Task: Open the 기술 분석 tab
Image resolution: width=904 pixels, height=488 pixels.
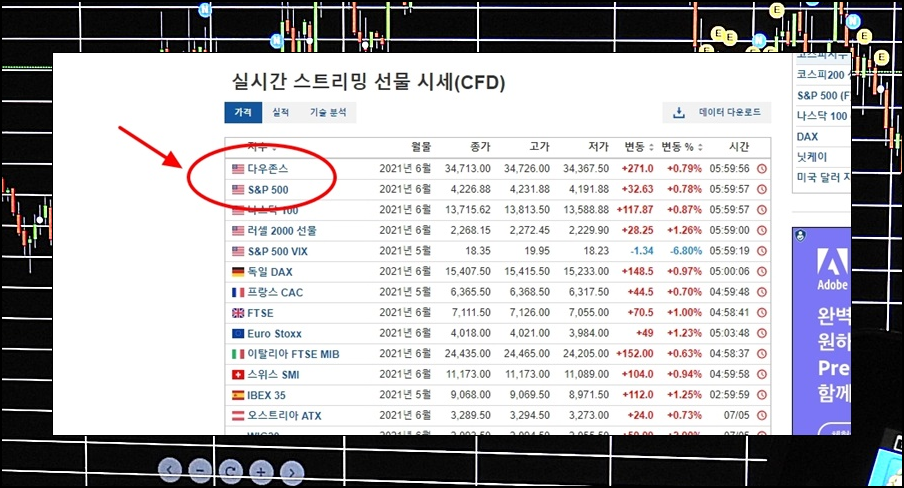Action: (x=328, y=112)
